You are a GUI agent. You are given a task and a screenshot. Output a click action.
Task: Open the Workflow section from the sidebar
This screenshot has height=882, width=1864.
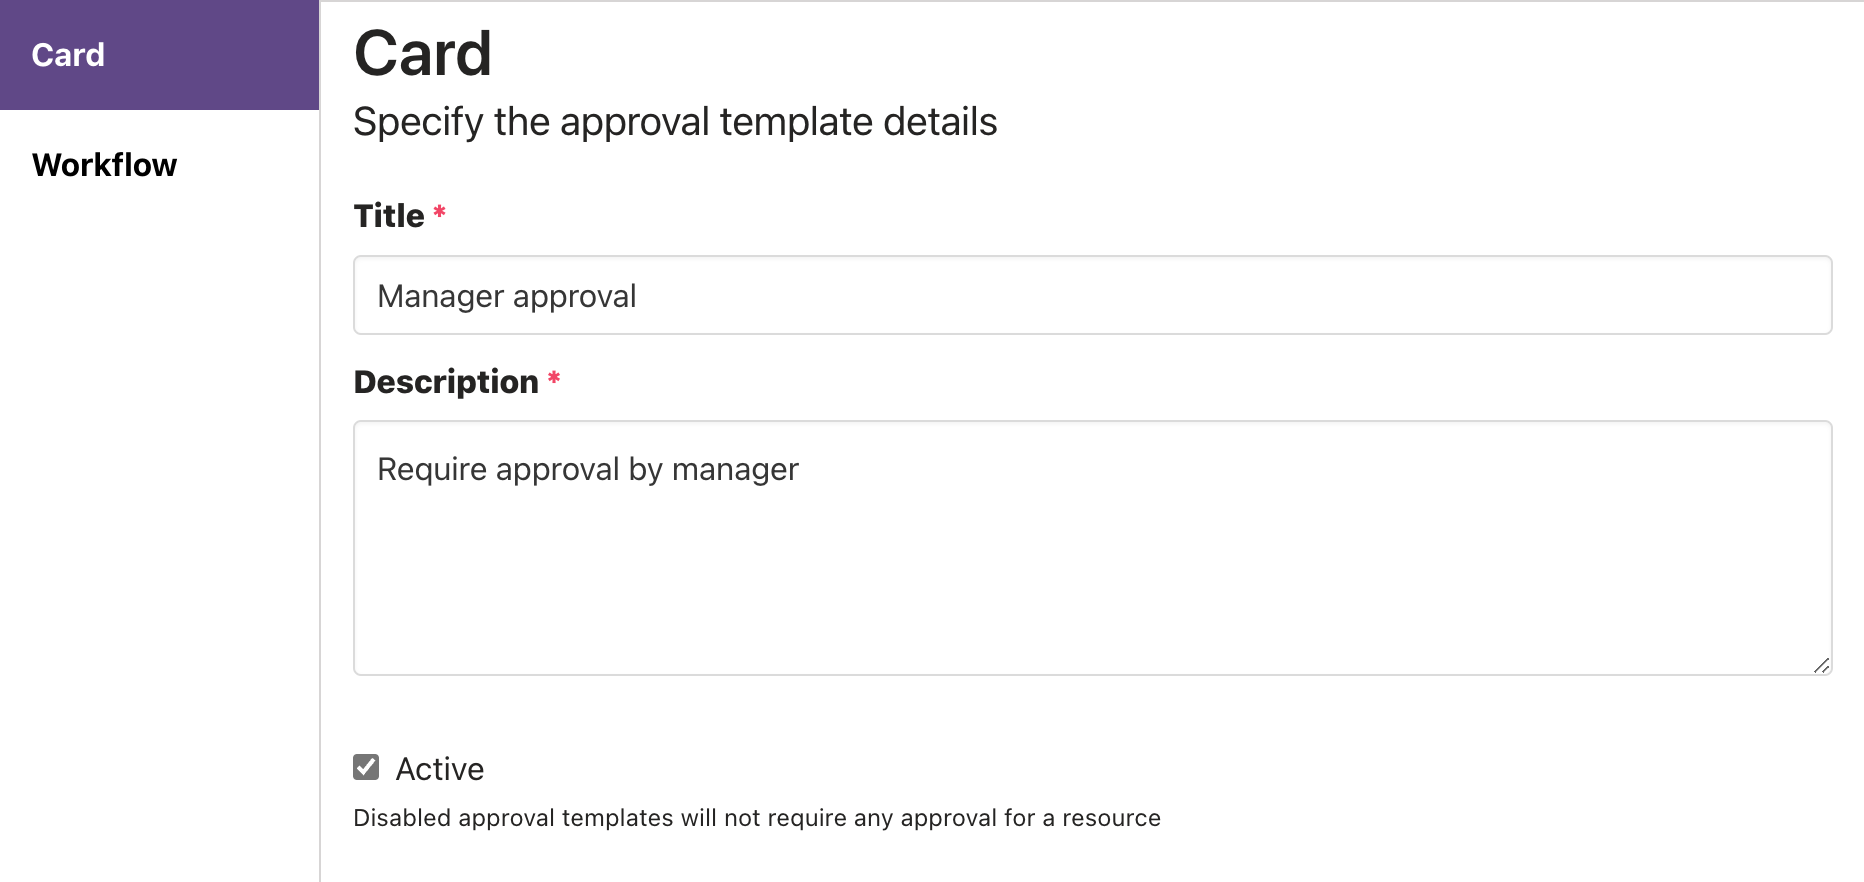pyautogui.click(x=104, y=164)
